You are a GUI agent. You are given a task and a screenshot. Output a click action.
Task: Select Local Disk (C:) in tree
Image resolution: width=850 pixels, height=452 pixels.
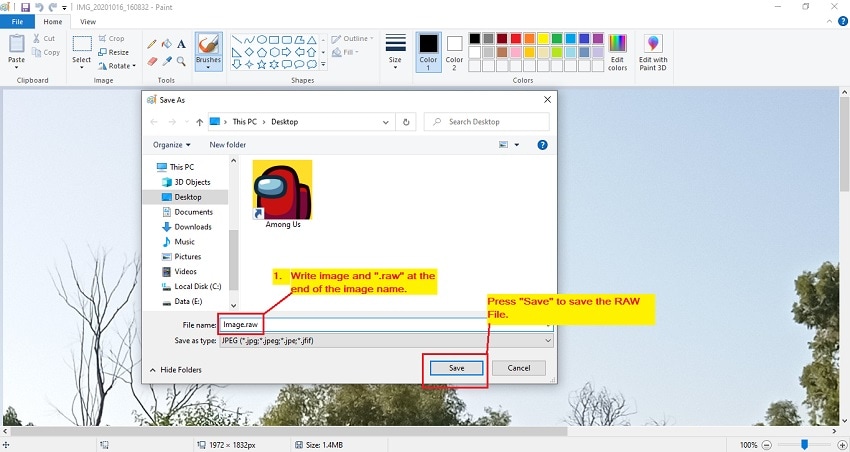click(191, 286)
